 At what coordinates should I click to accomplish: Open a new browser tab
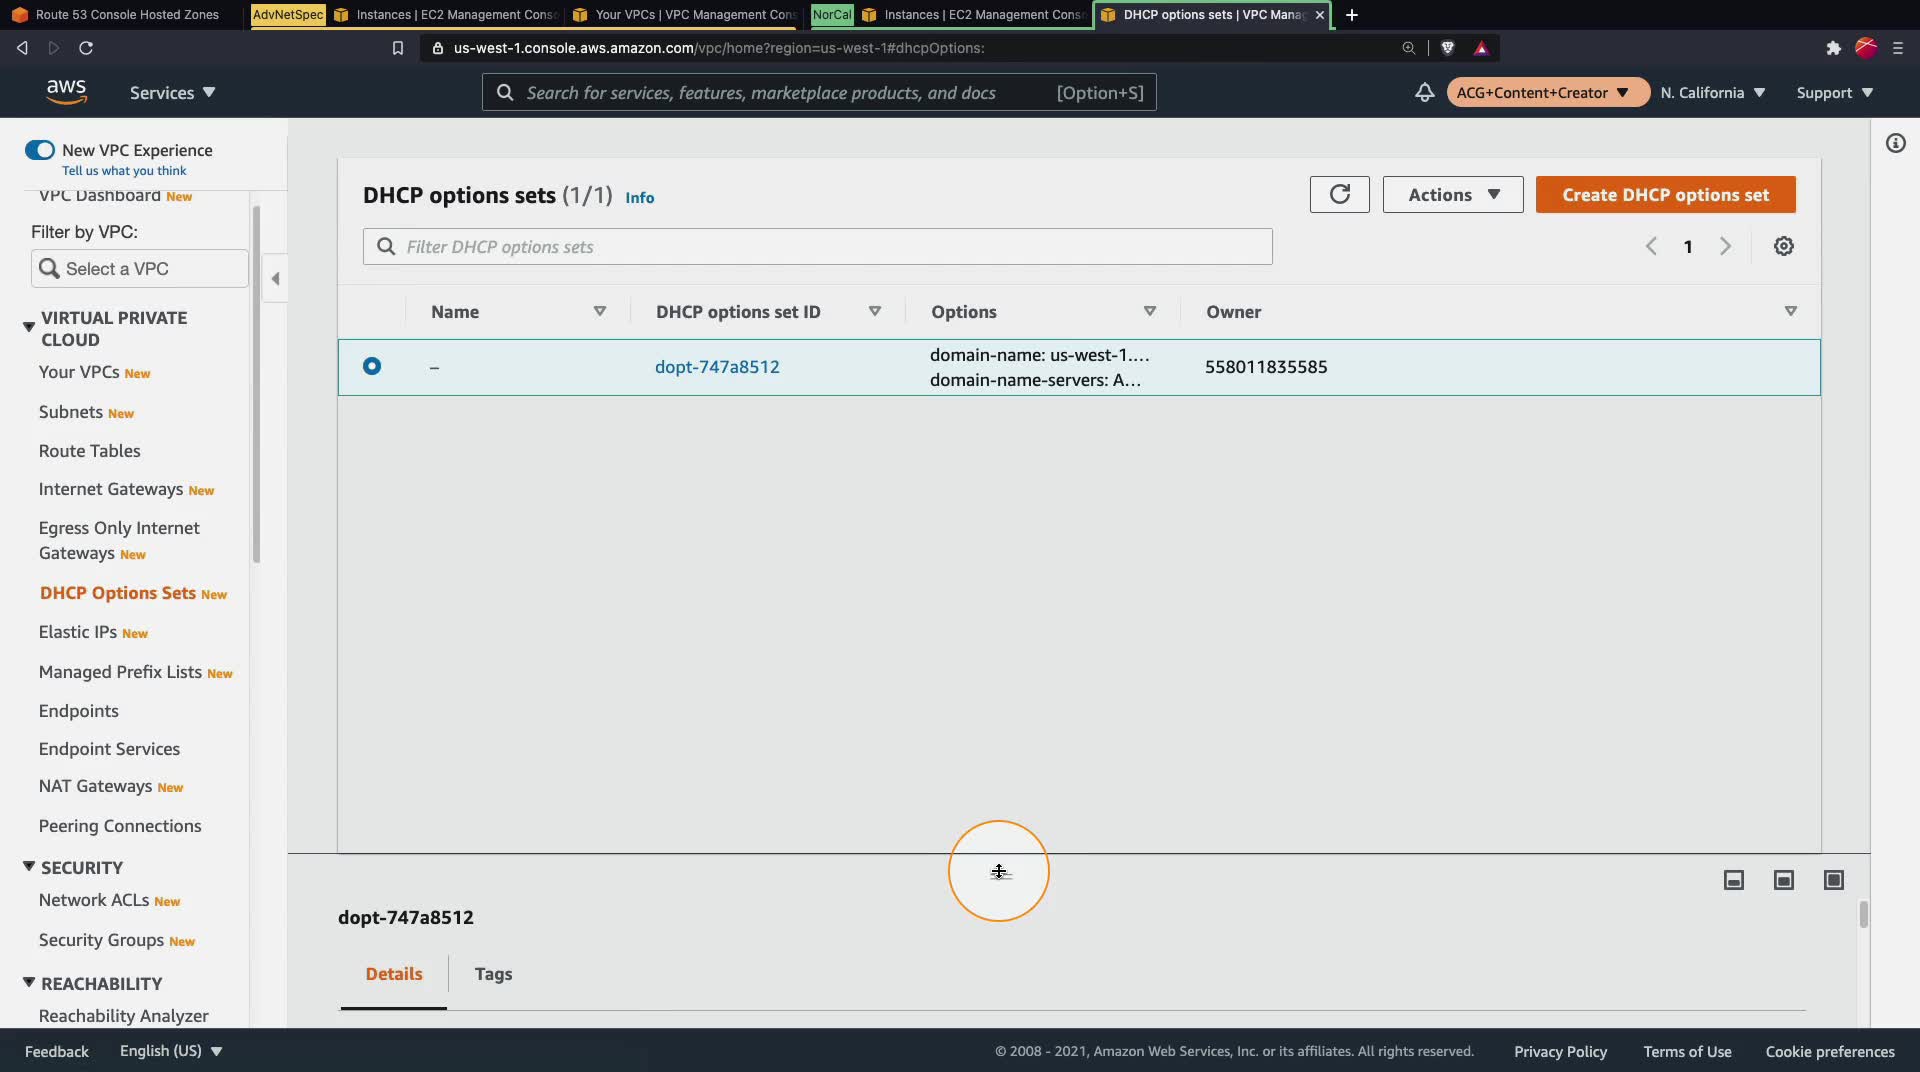point(1352,15)
